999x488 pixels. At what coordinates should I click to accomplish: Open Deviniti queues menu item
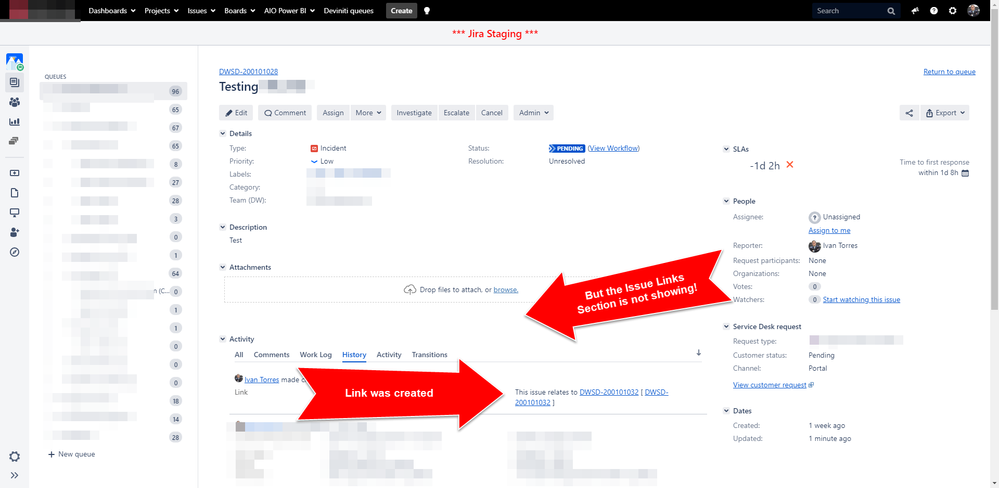349,11
